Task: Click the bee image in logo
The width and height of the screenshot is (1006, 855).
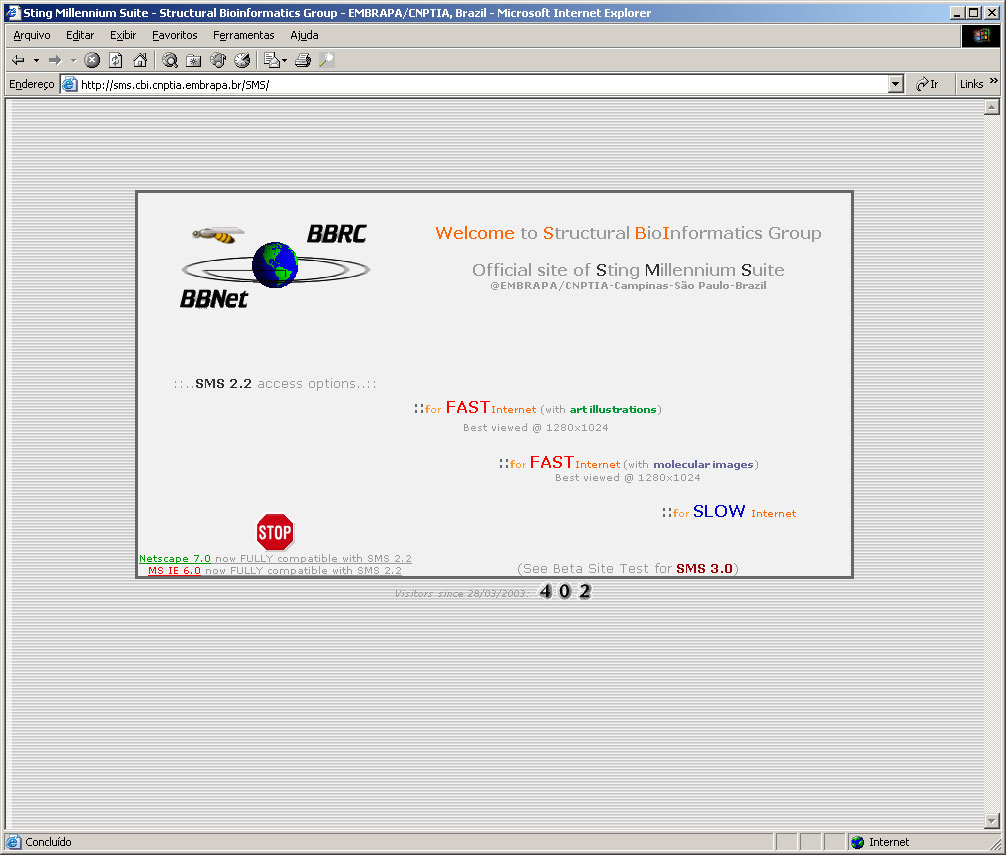Action: (218, 235)
